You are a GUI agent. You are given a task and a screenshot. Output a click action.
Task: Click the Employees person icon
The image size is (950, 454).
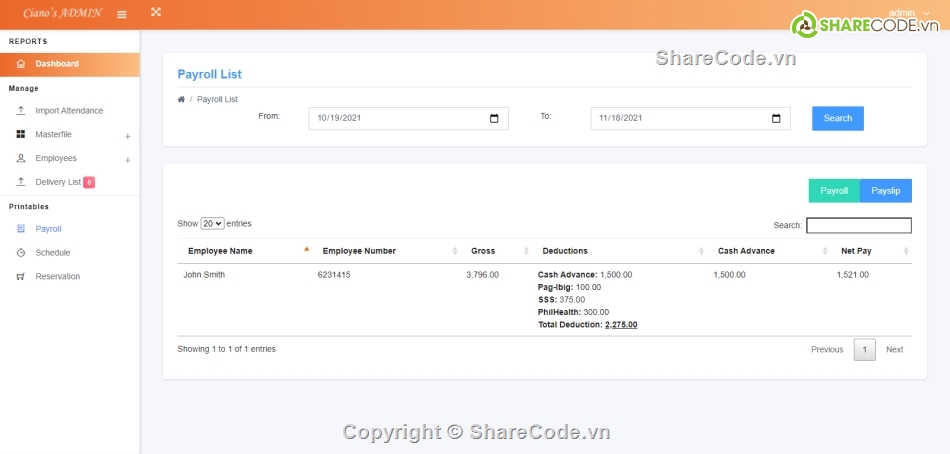pos(21,158)
